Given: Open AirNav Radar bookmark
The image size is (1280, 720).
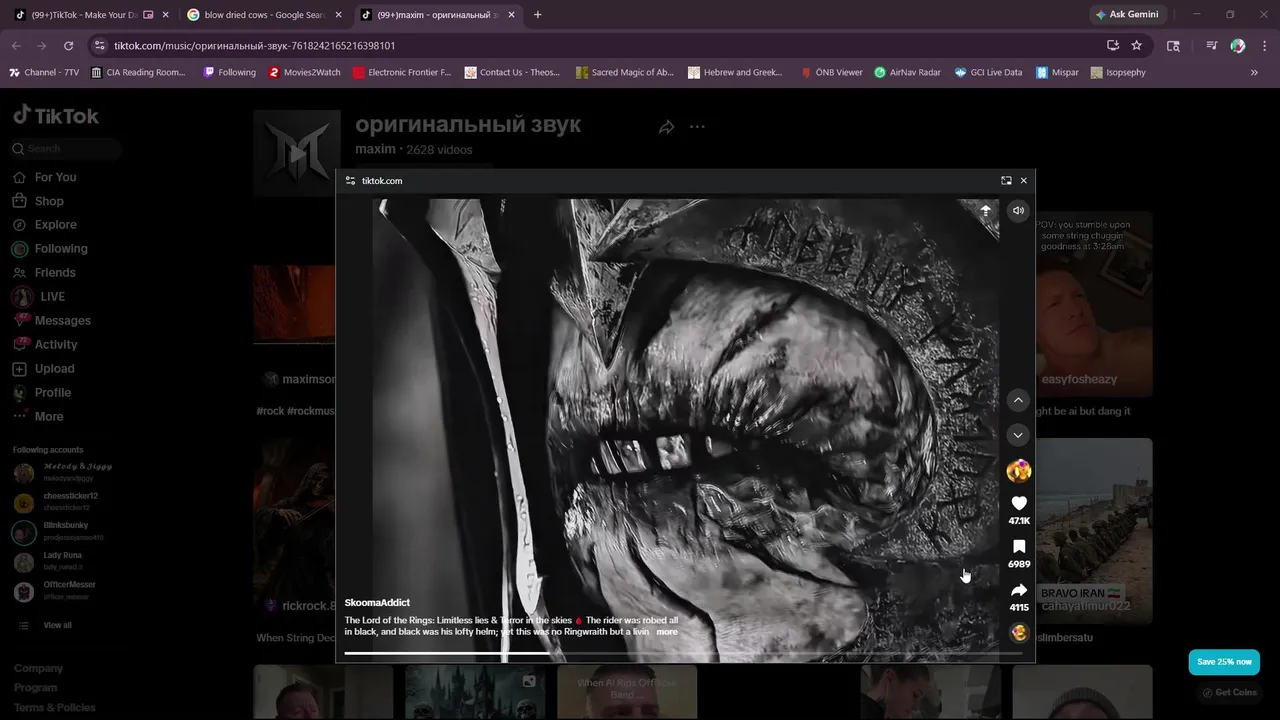Looking at the screenshot, I should pyautogui.click(x=907, y=73).
